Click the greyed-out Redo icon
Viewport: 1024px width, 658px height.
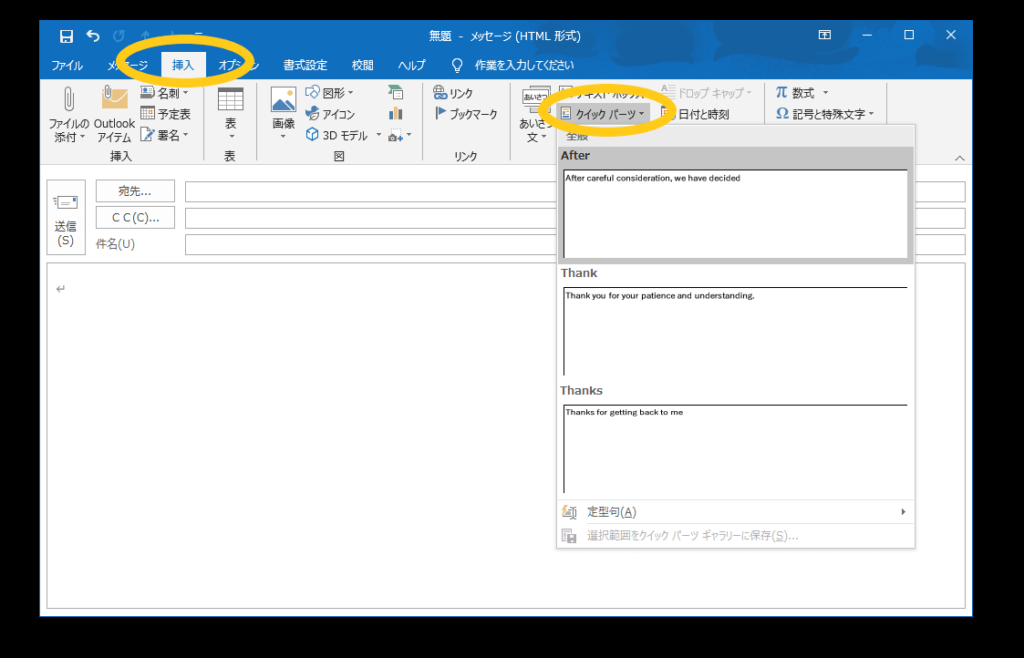[119, 36]
